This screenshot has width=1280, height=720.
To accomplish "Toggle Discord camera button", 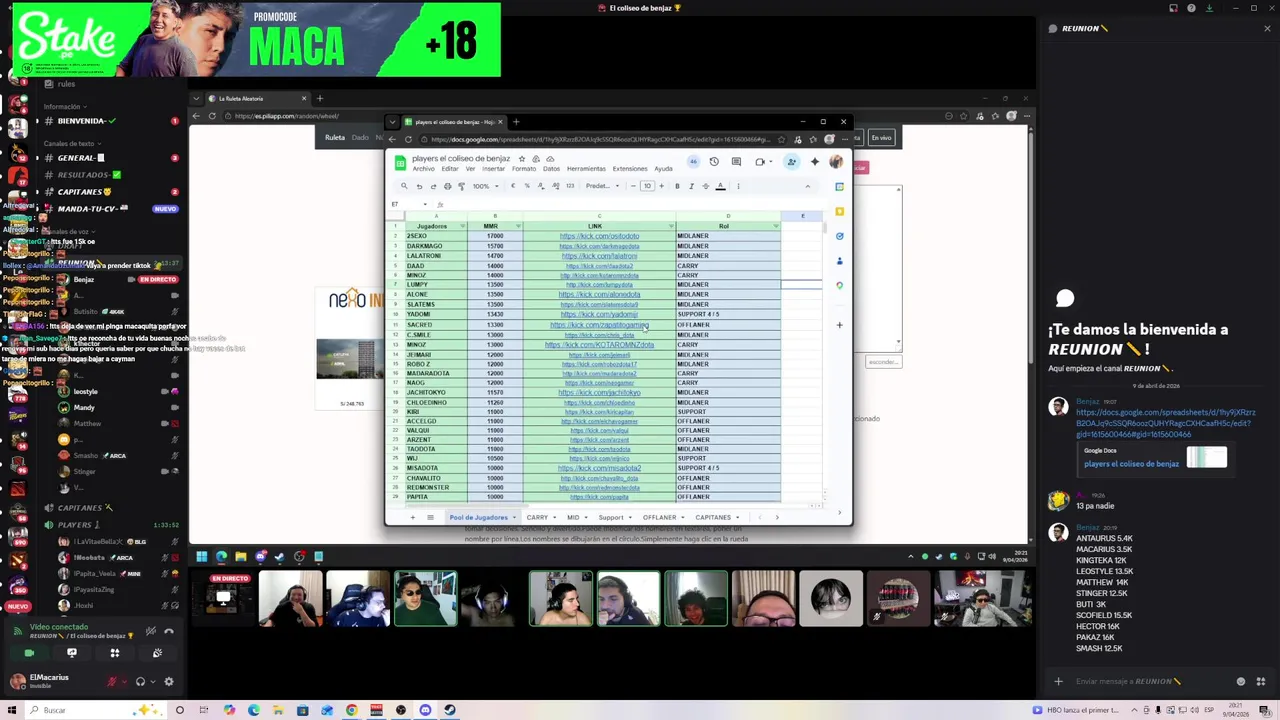I will 29,653.
